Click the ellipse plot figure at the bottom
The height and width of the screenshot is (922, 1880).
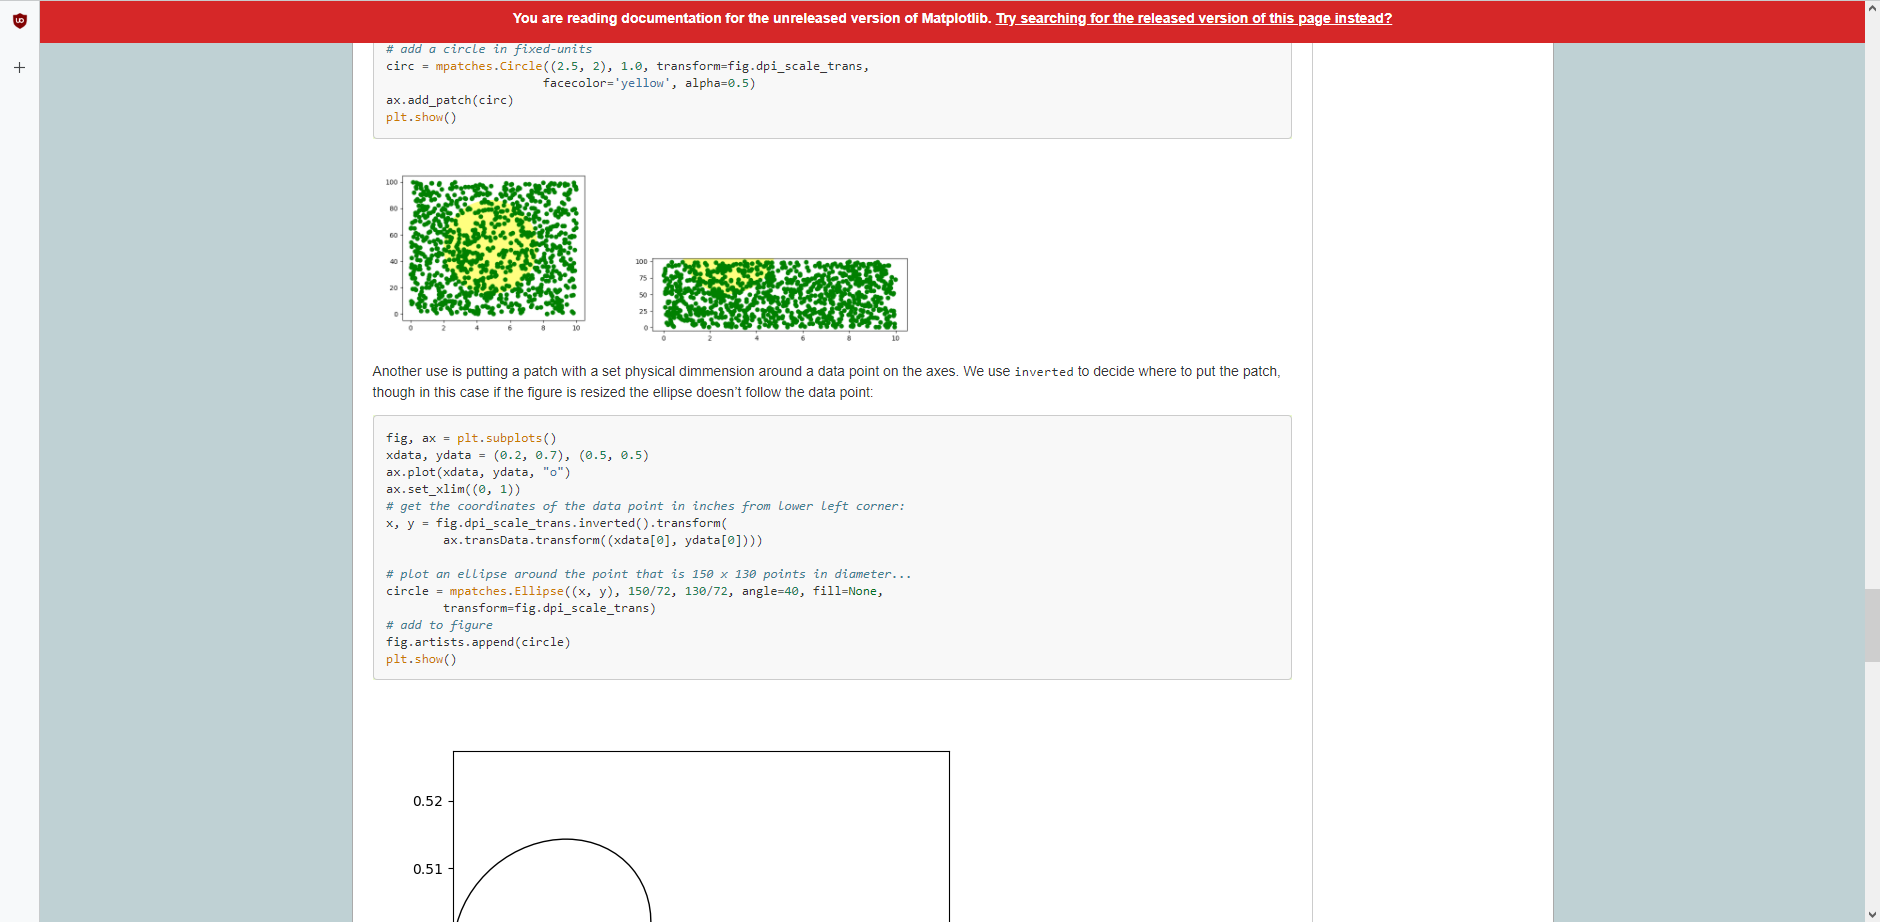tap(680, 836)
